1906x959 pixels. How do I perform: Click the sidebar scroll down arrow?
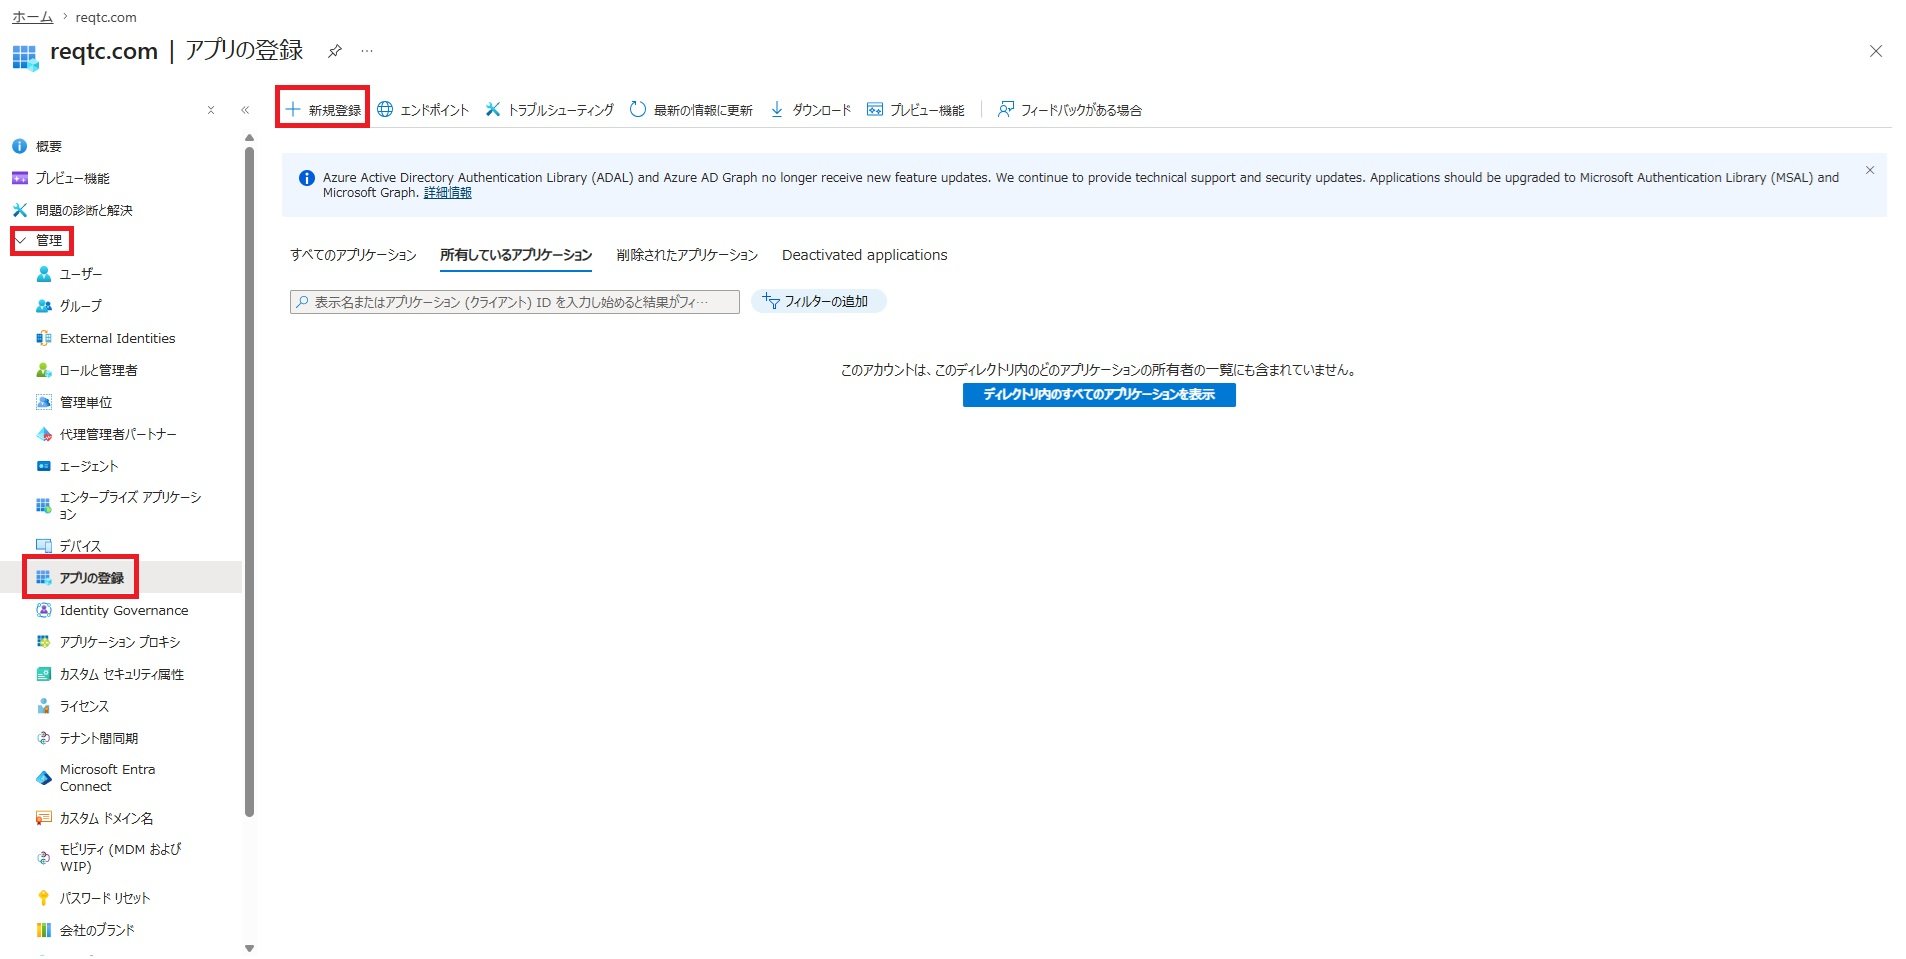point(249,948)
